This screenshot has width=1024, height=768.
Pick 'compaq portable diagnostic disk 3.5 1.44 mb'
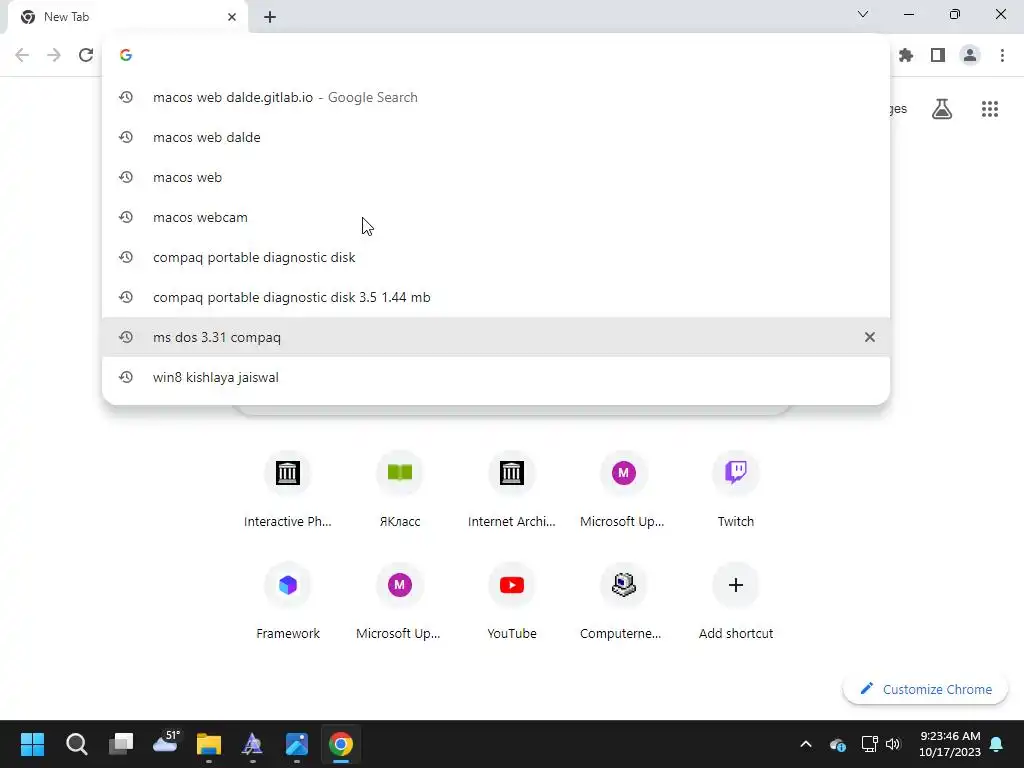point(496,297)
